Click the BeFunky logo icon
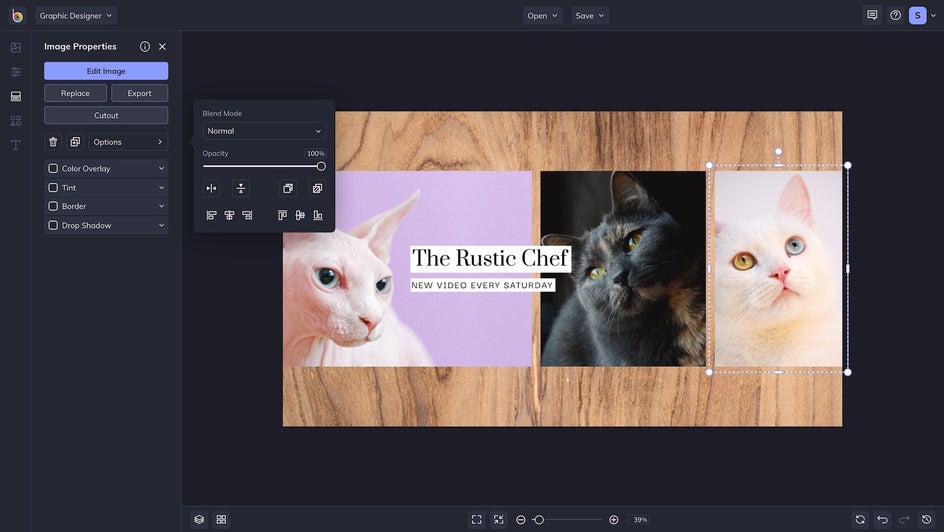This screenshot has width=944, height=532. pos(17,16)
